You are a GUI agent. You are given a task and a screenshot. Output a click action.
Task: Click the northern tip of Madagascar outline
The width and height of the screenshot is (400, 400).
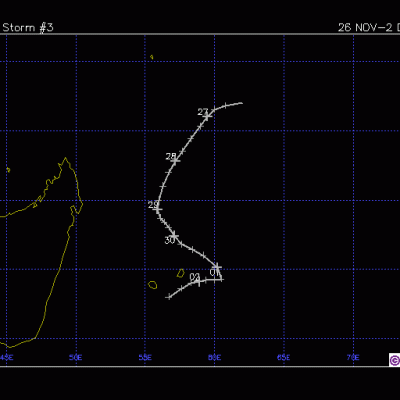point(66,159)
